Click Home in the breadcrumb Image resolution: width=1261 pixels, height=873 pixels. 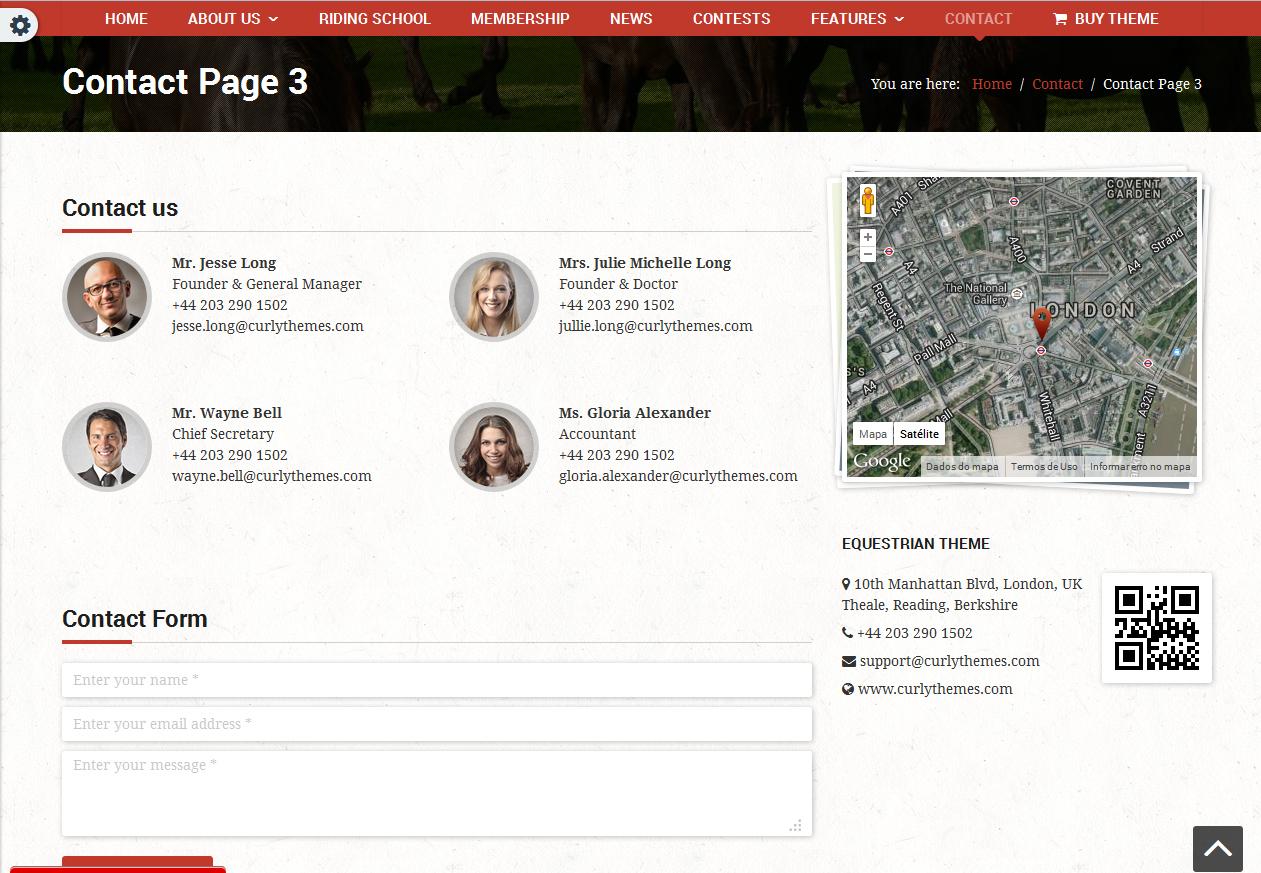(991, 84)
